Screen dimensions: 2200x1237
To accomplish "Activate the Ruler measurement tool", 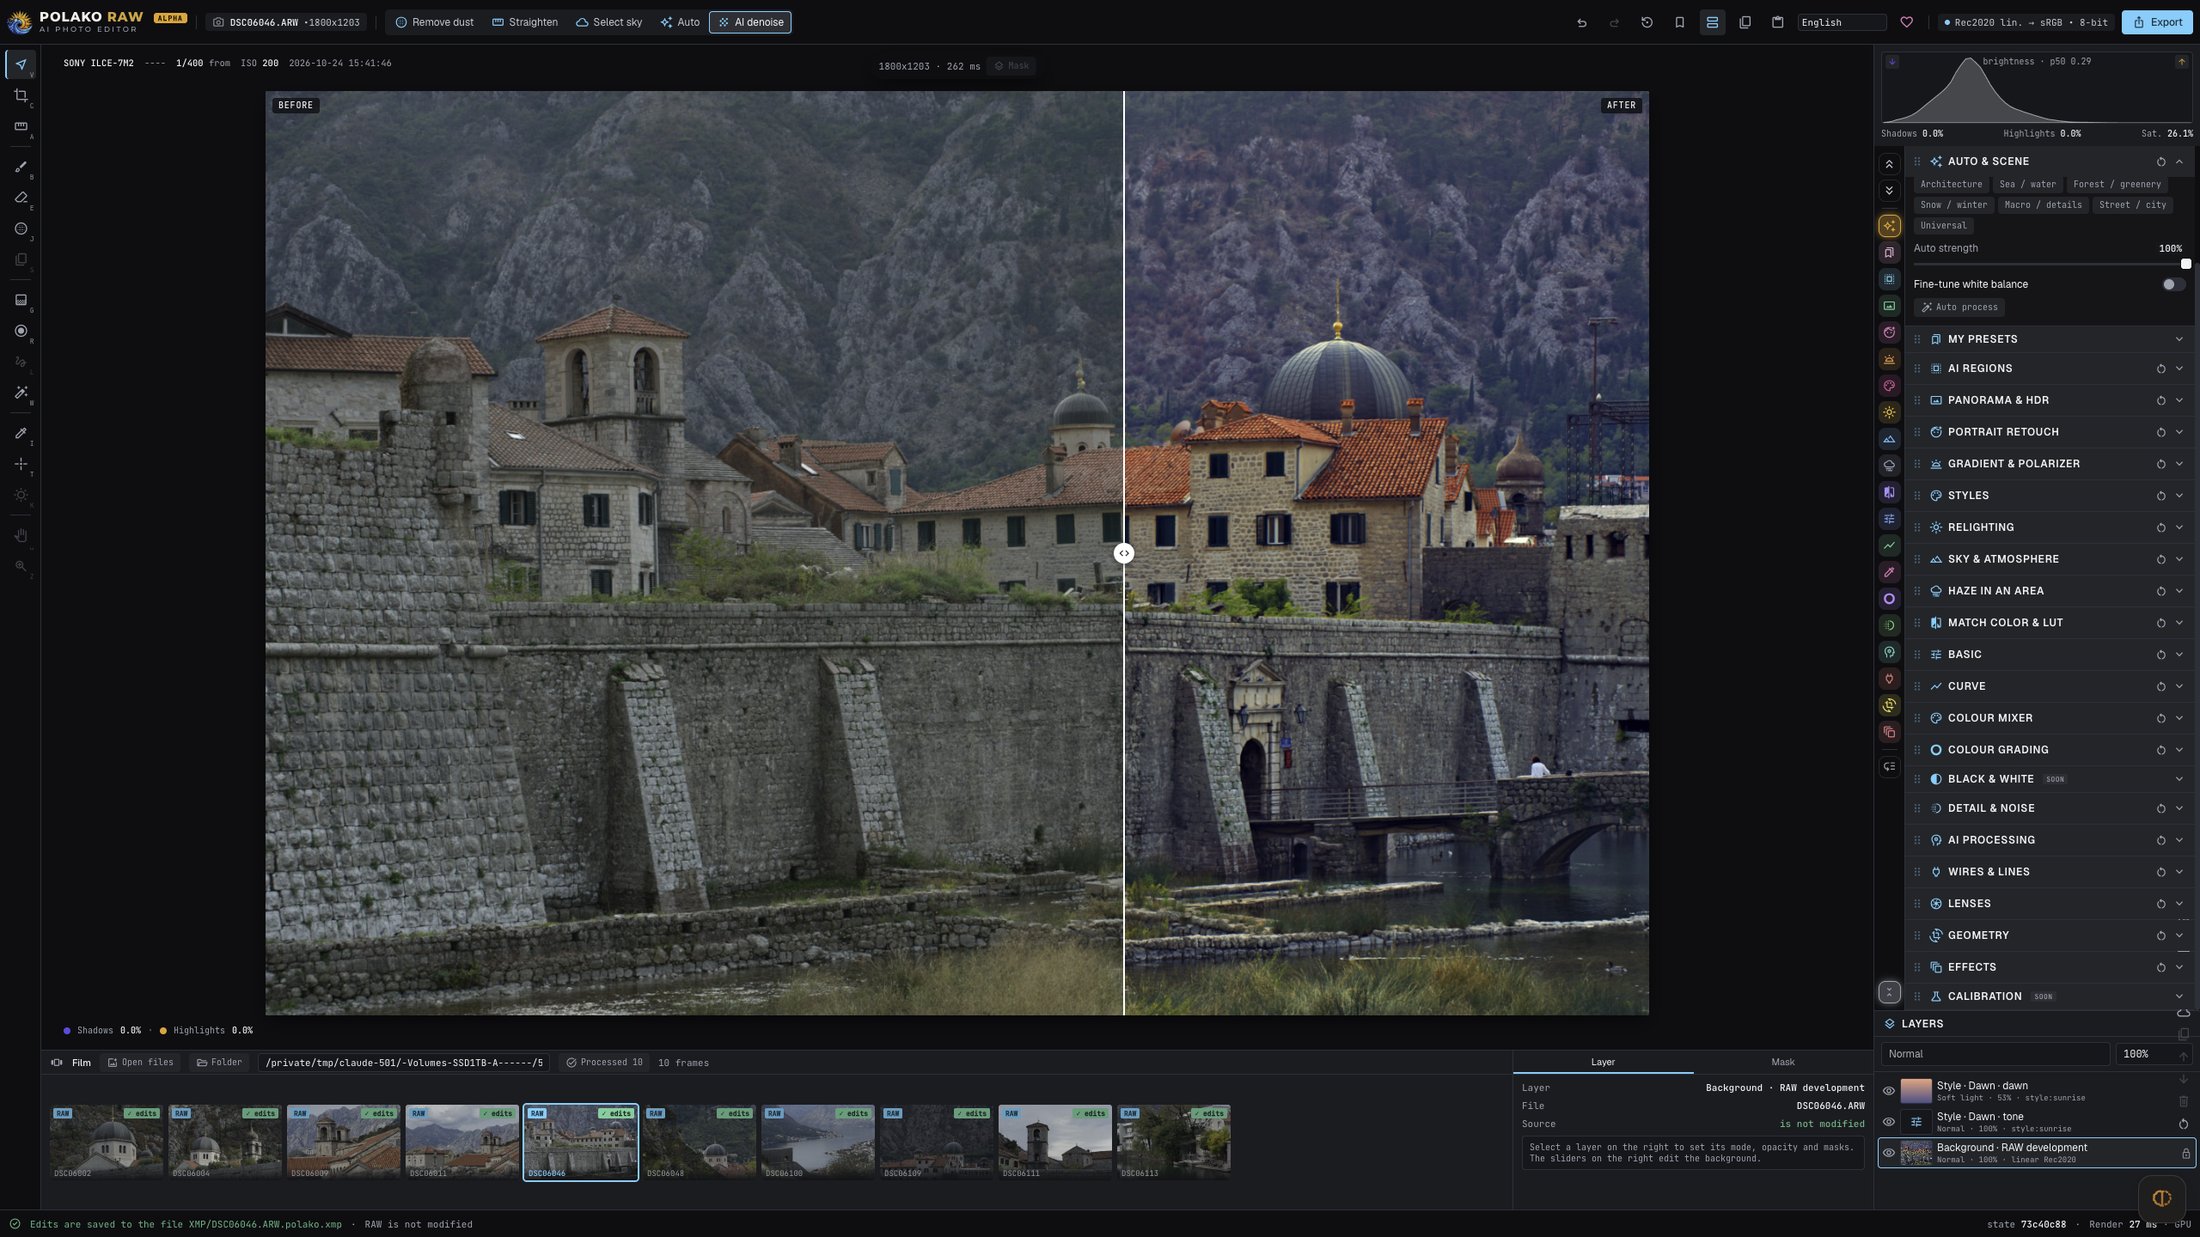I will pos(21,127).
